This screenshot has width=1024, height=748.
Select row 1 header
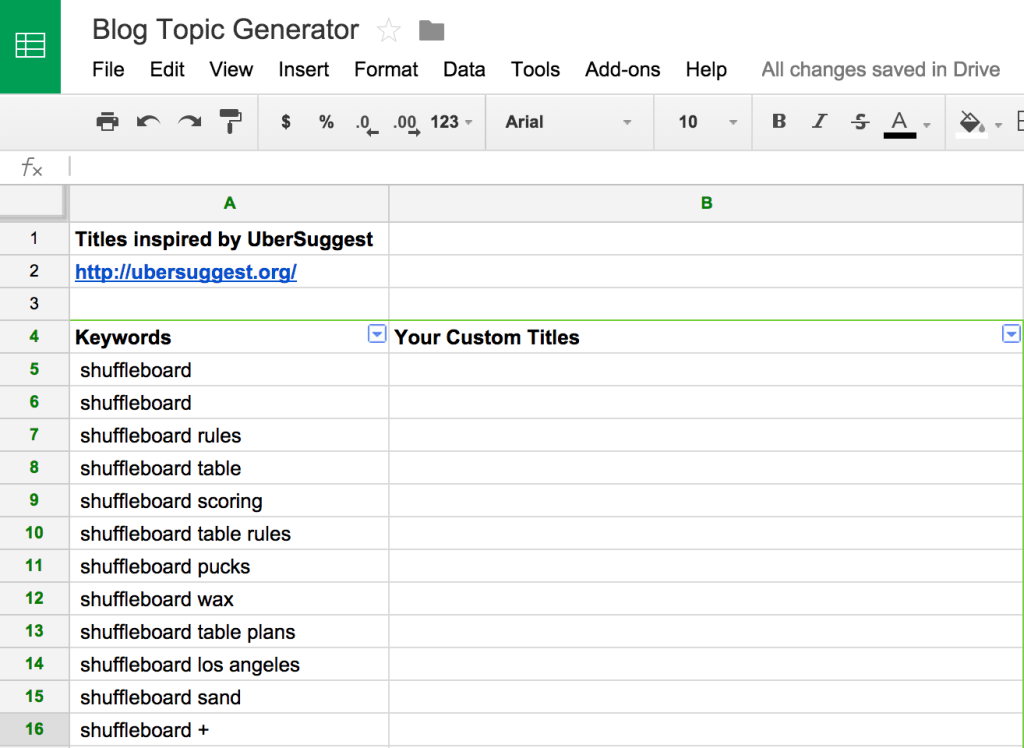pyautogui.click(x=34, y=238)
